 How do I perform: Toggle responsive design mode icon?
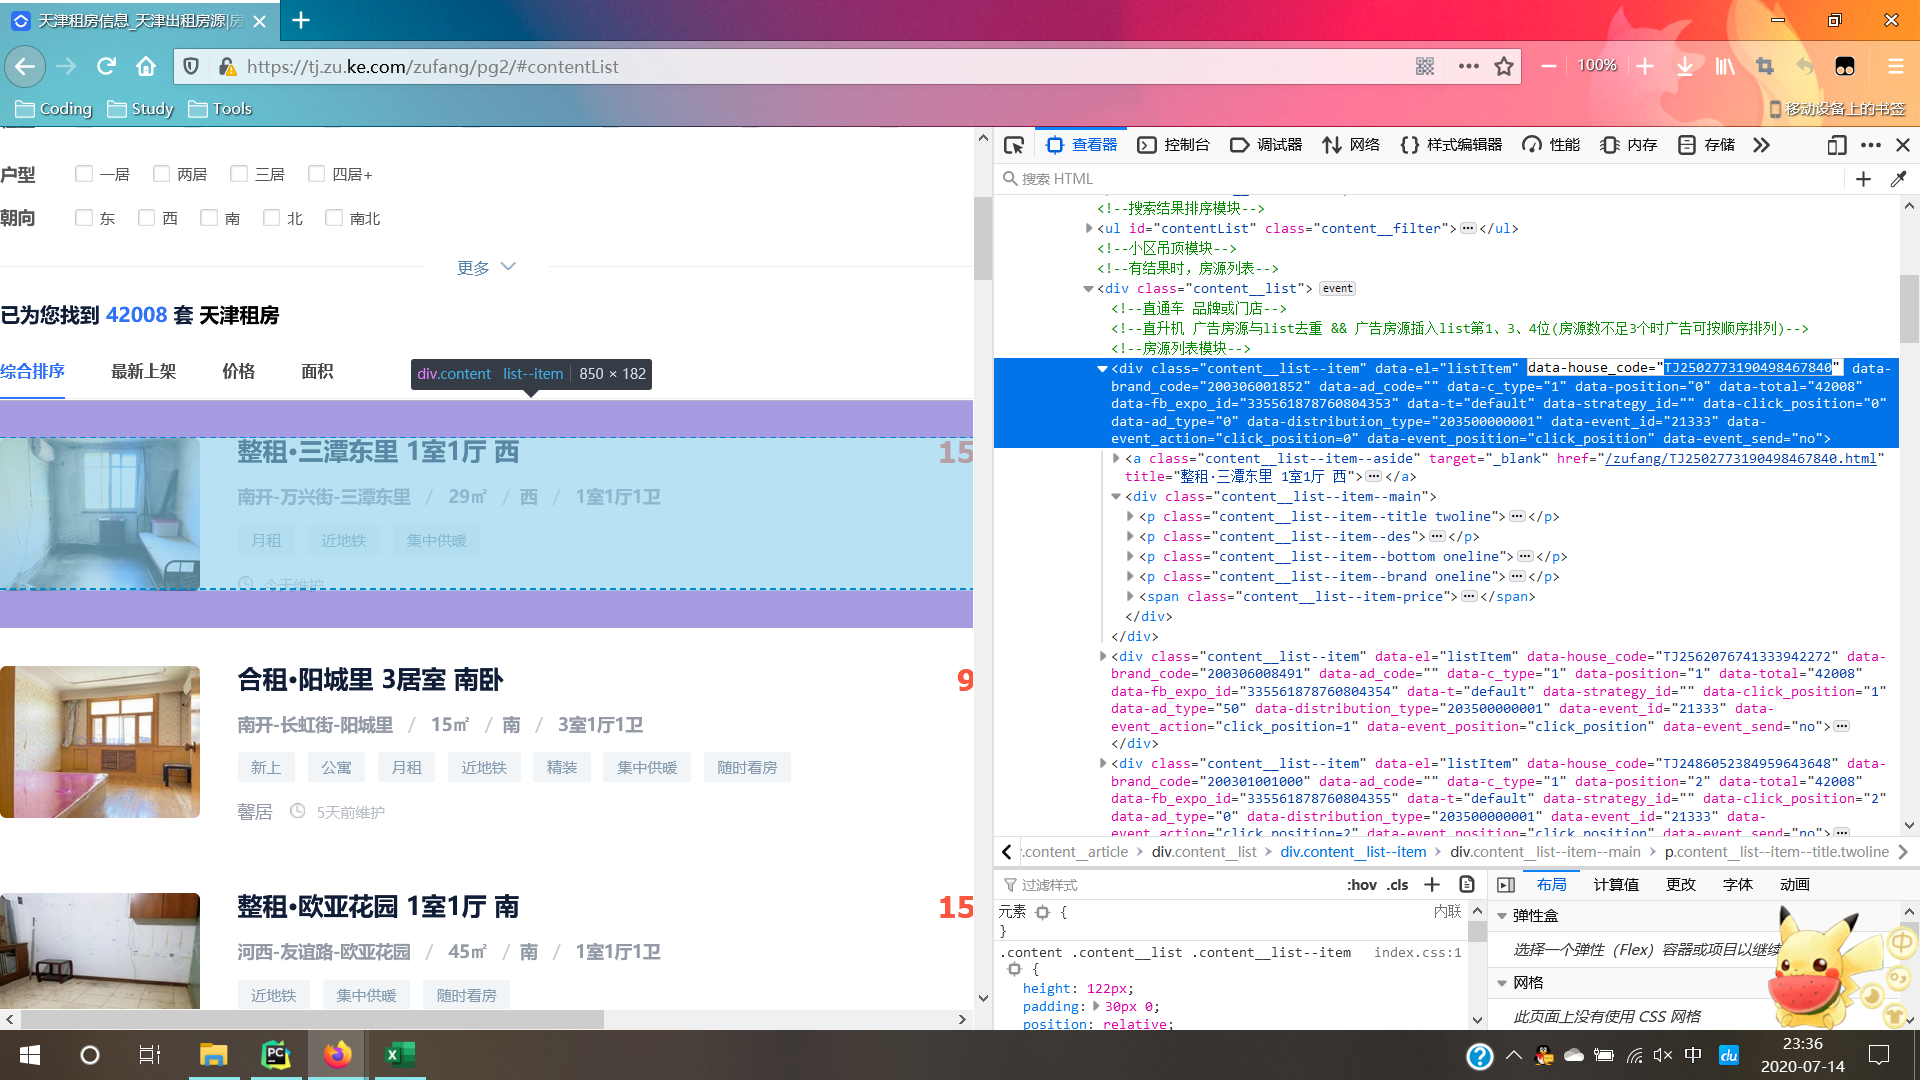(1836, 145)
